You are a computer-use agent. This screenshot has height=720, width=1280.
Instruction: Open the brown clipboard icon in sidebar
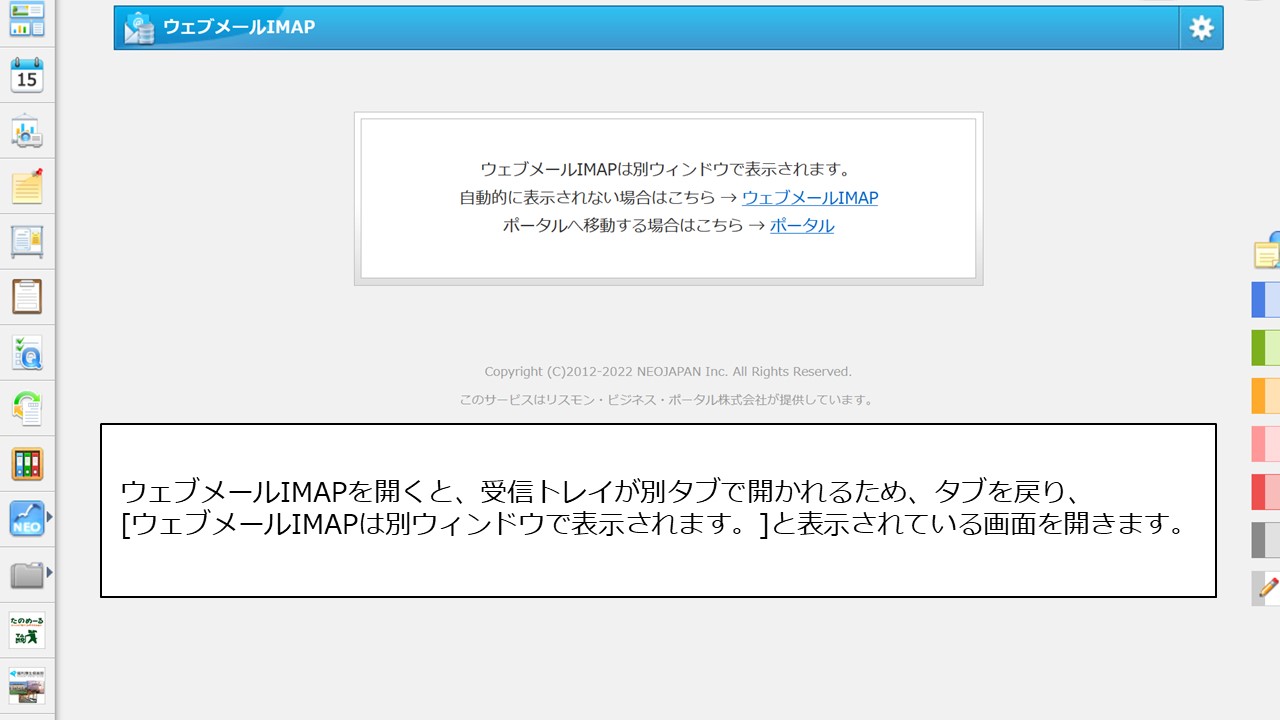coord(27,297)
